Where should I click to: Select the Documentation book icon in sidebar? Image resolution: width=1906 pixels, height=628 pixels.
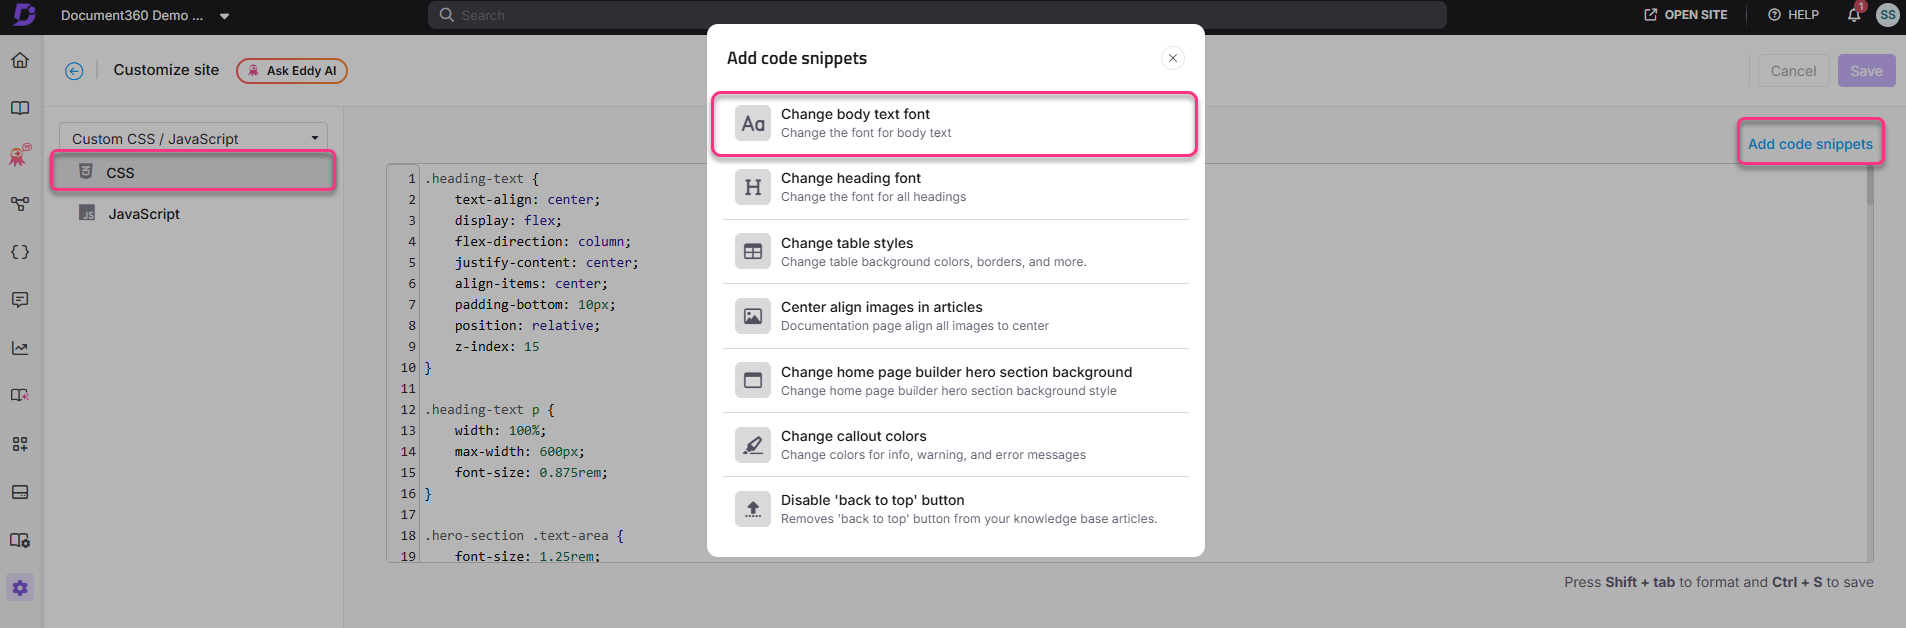point(19,107)
